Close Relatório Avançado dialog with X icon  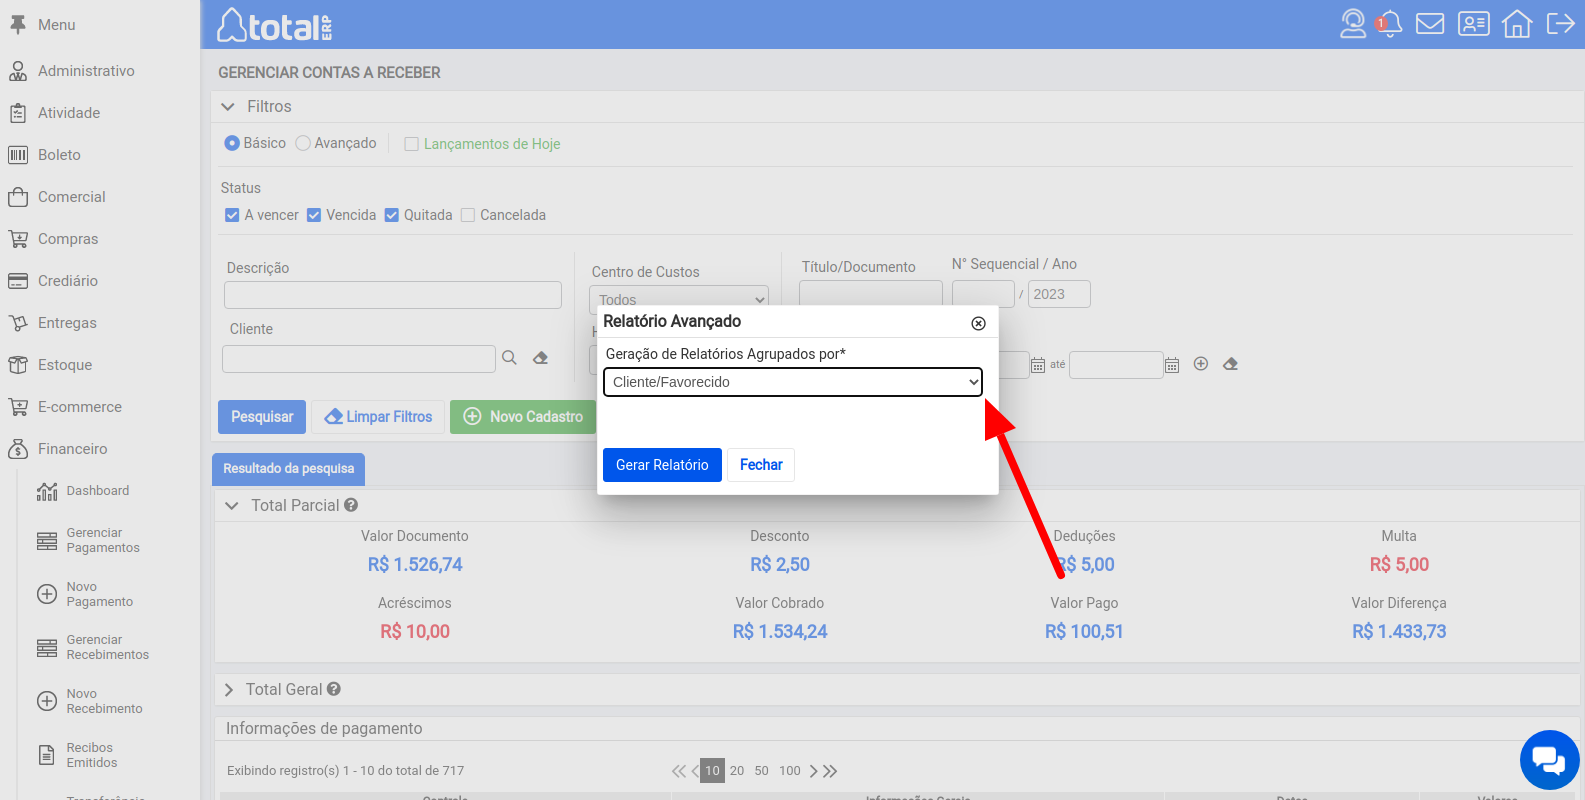[978, 323]
